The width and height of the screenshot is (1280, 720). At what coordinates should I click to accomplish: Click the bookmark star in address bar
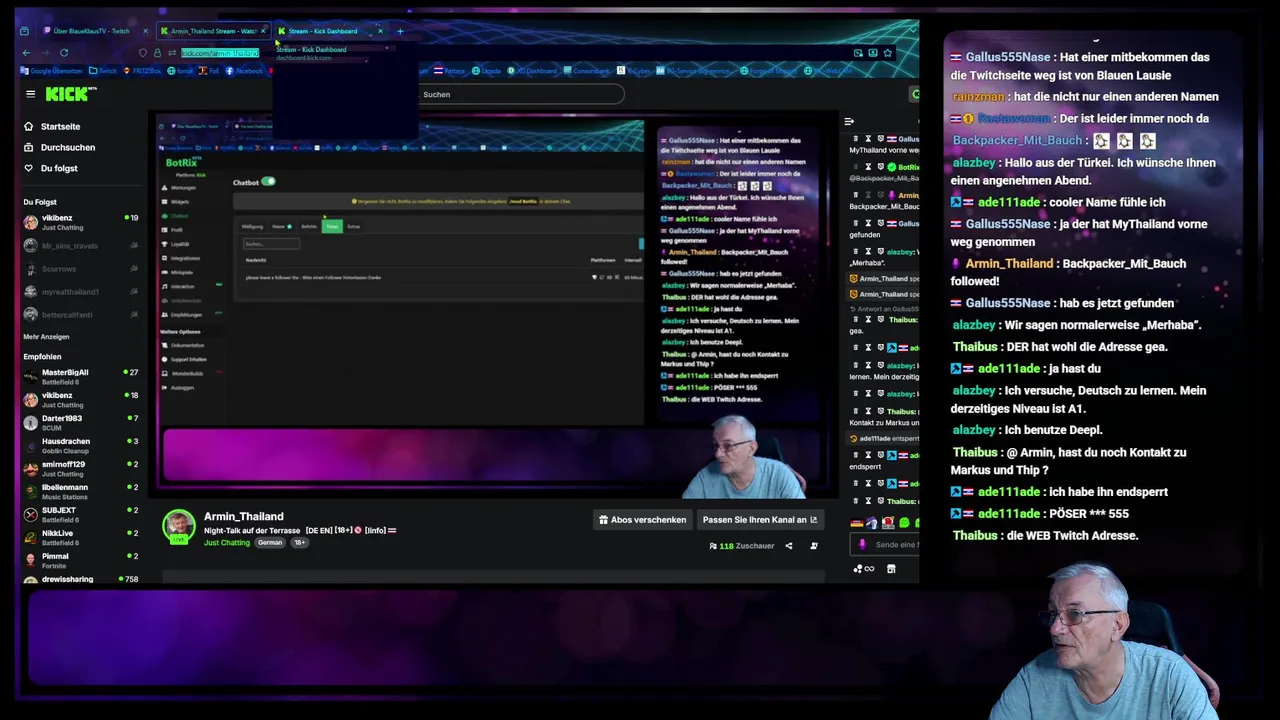point(887,53)
